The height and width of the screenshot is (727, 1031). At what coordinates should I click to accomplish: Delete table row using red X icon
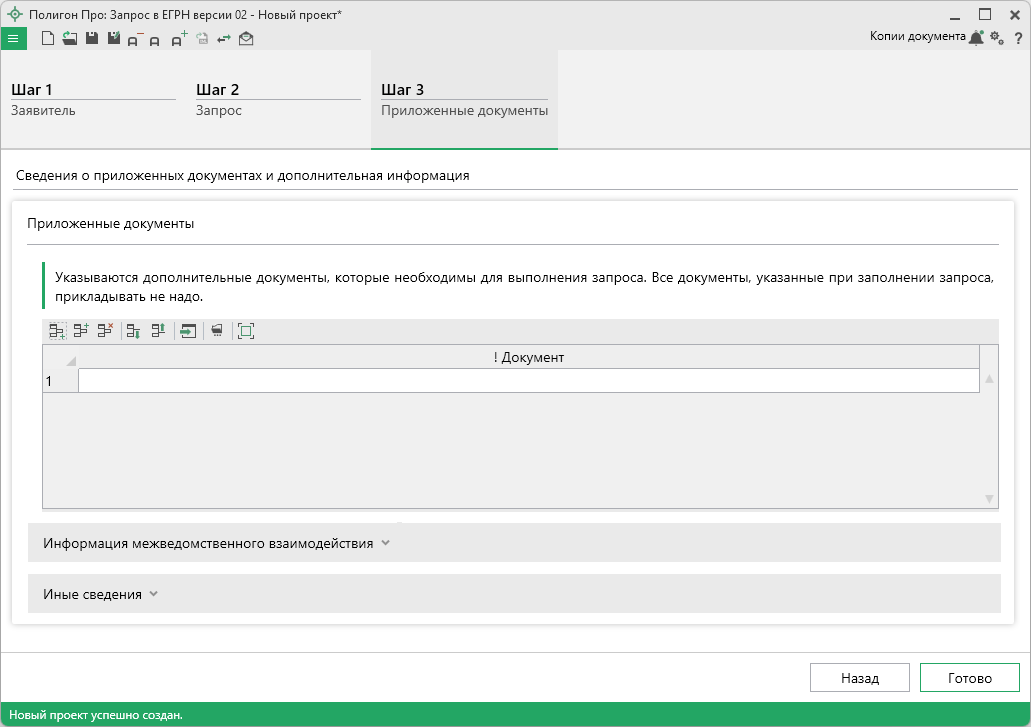[106, 331]
